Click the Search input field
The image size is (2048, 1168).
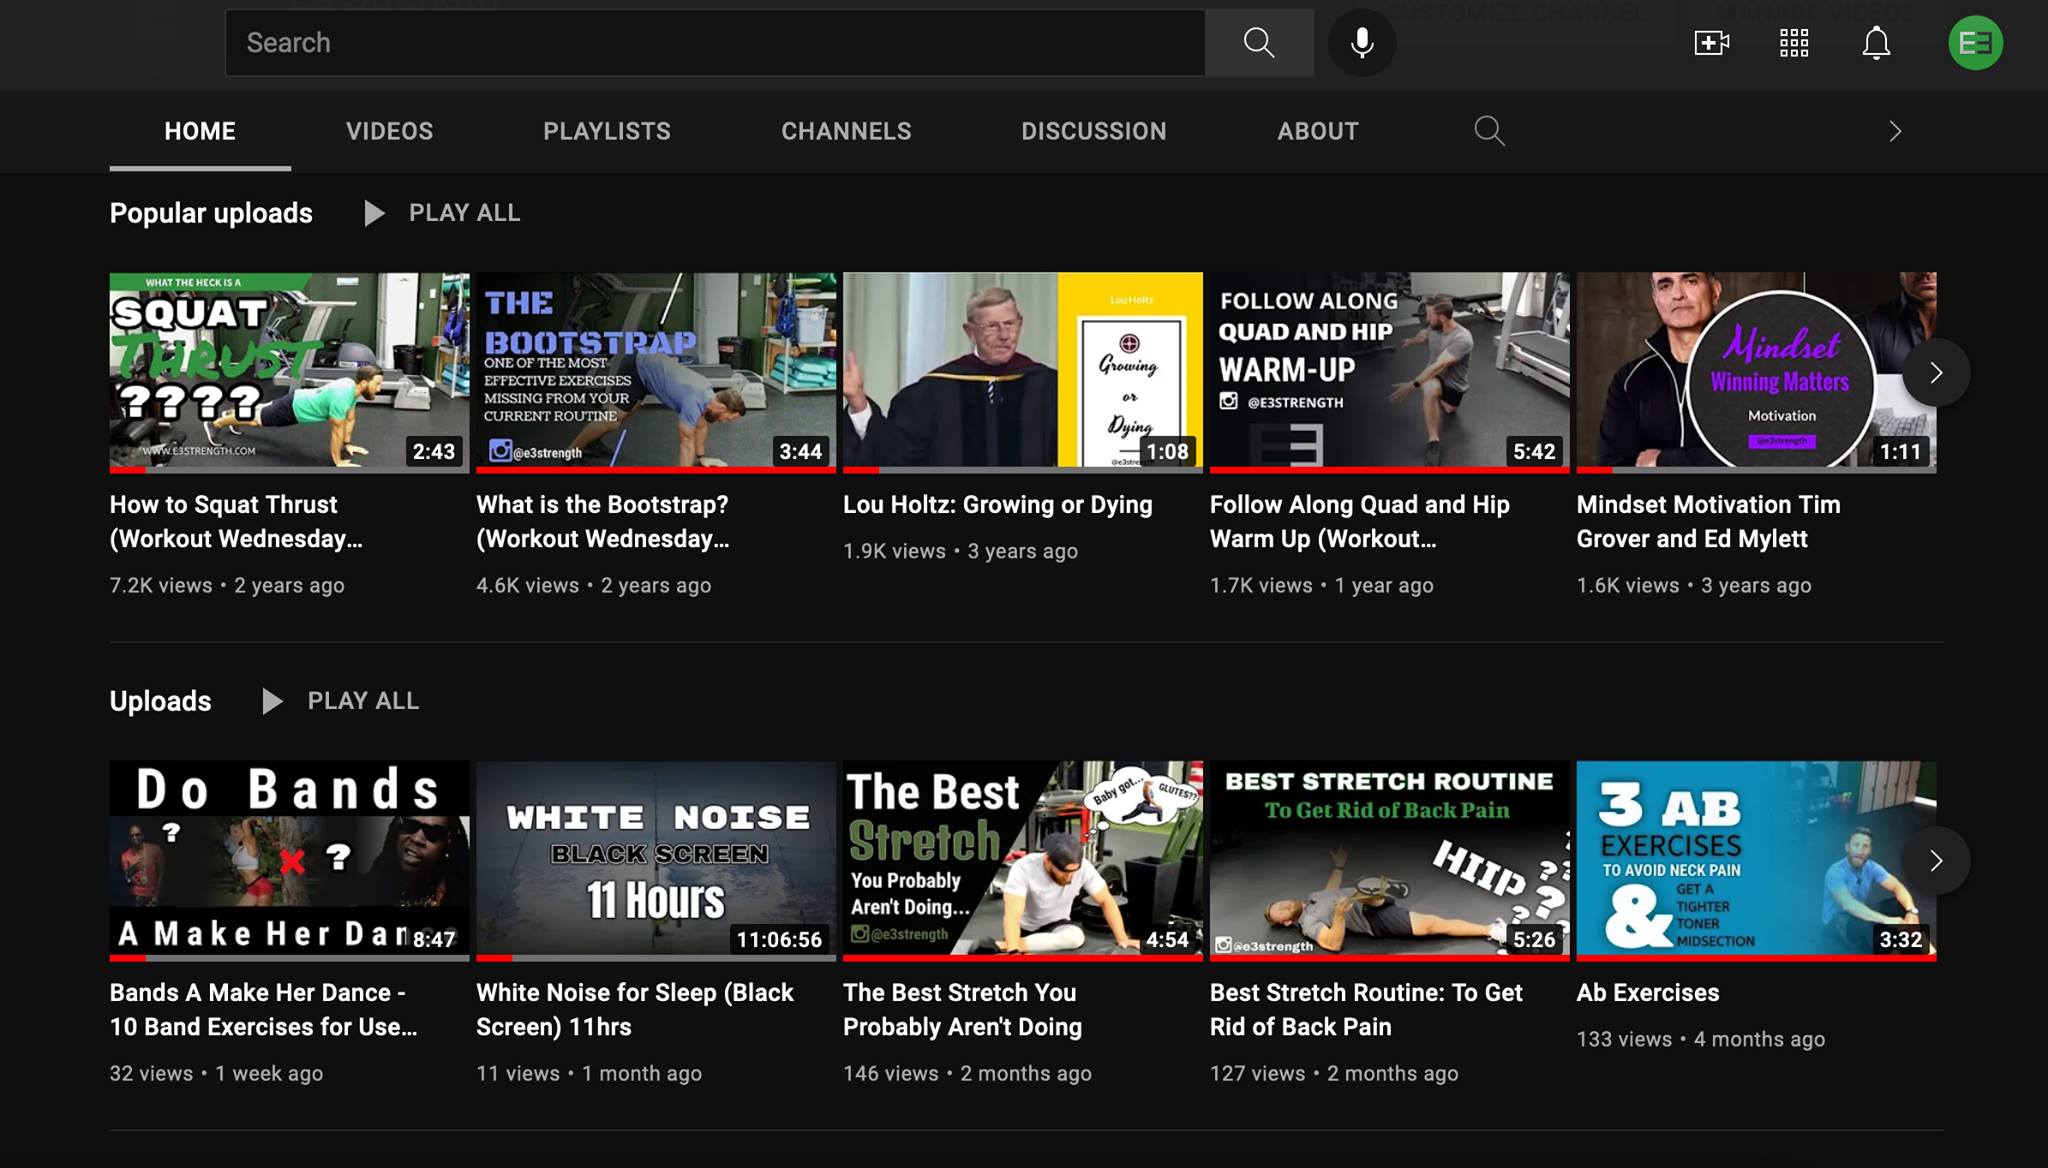[714, 43]
